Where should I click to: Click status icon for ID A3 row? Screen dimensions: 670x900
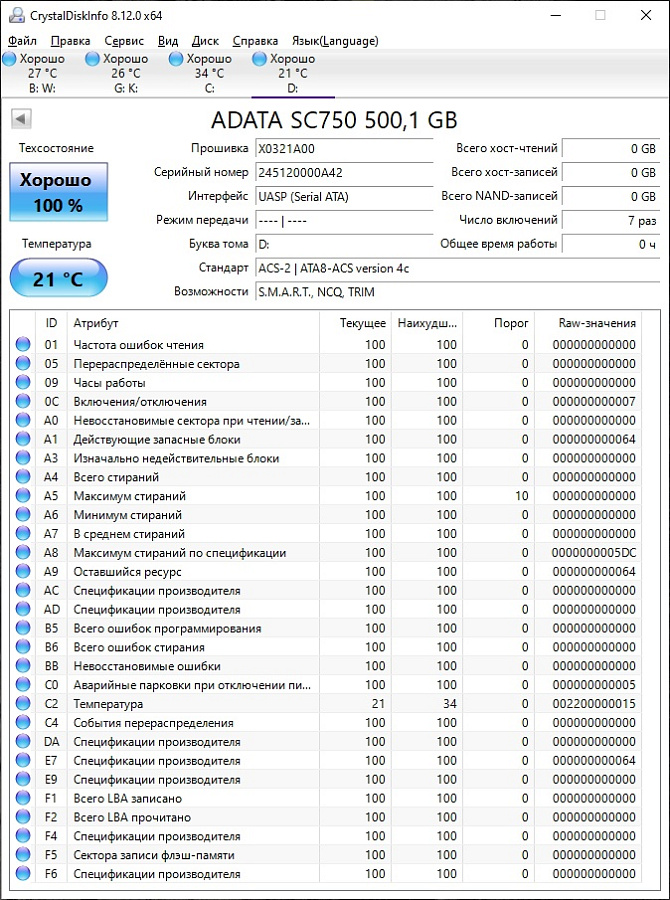click(23, 458)
